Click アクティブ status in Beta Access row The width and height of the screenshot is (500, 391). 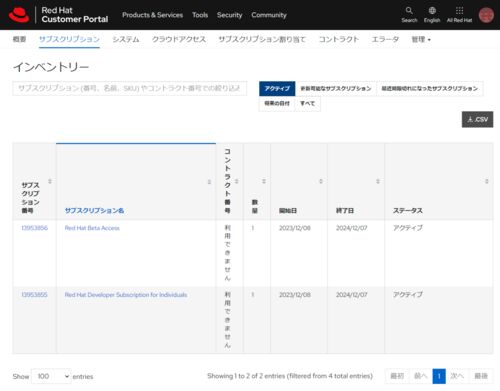408,228
